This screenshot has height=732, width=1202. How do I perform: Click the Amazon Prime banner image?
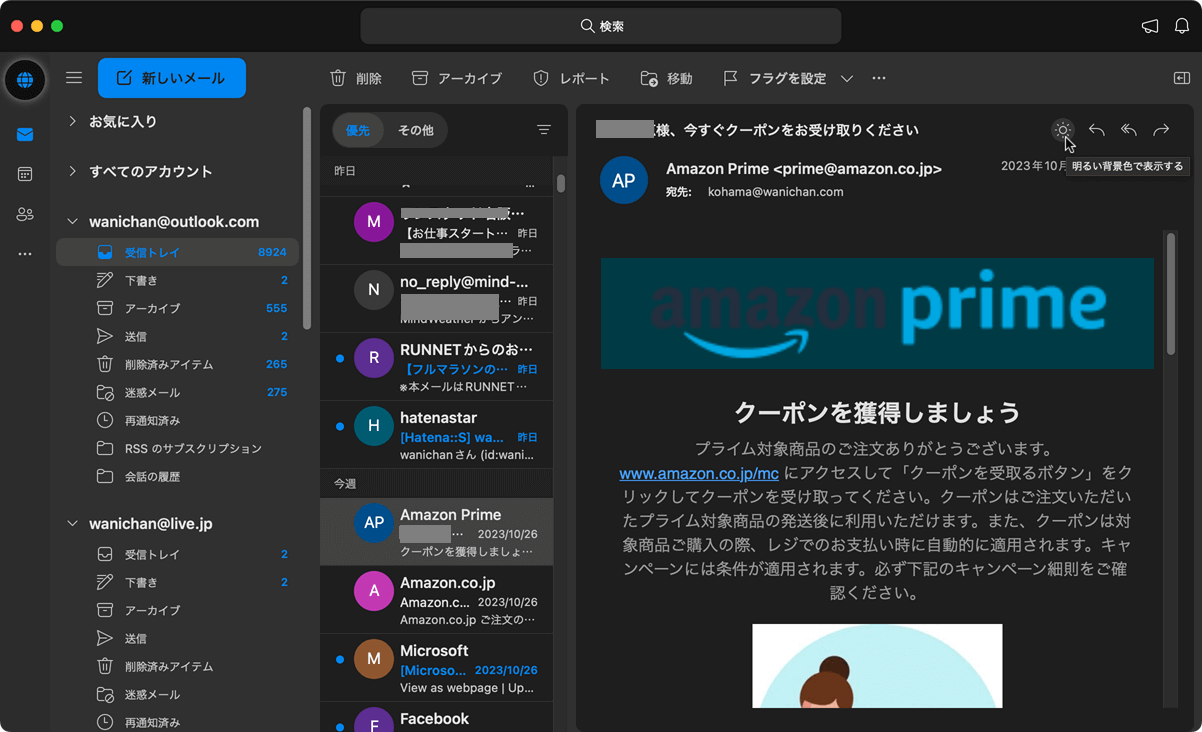877,313
